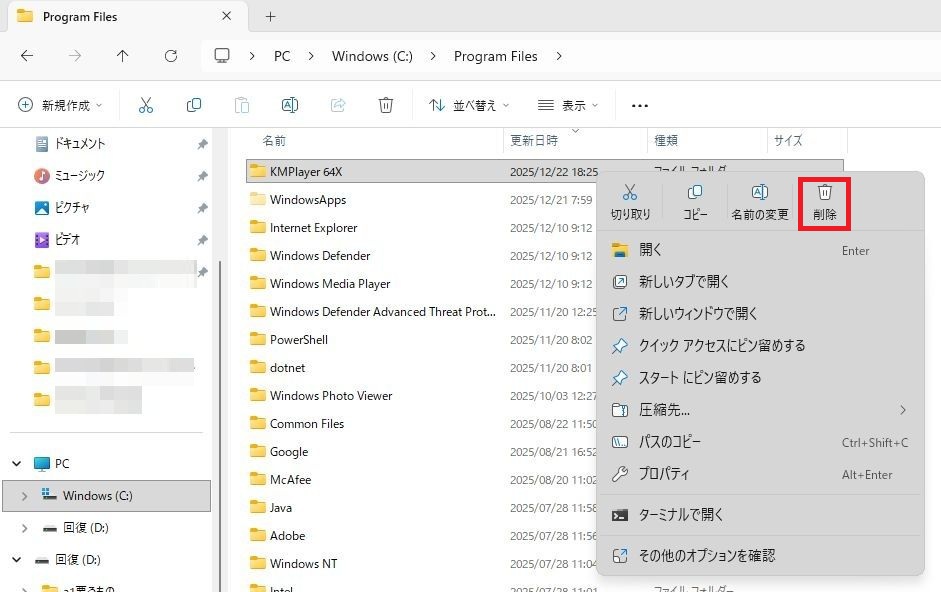Click the Cut (切り取り) icon in context menu
Screen dimensions: 941x592
[x=630, y=202]
